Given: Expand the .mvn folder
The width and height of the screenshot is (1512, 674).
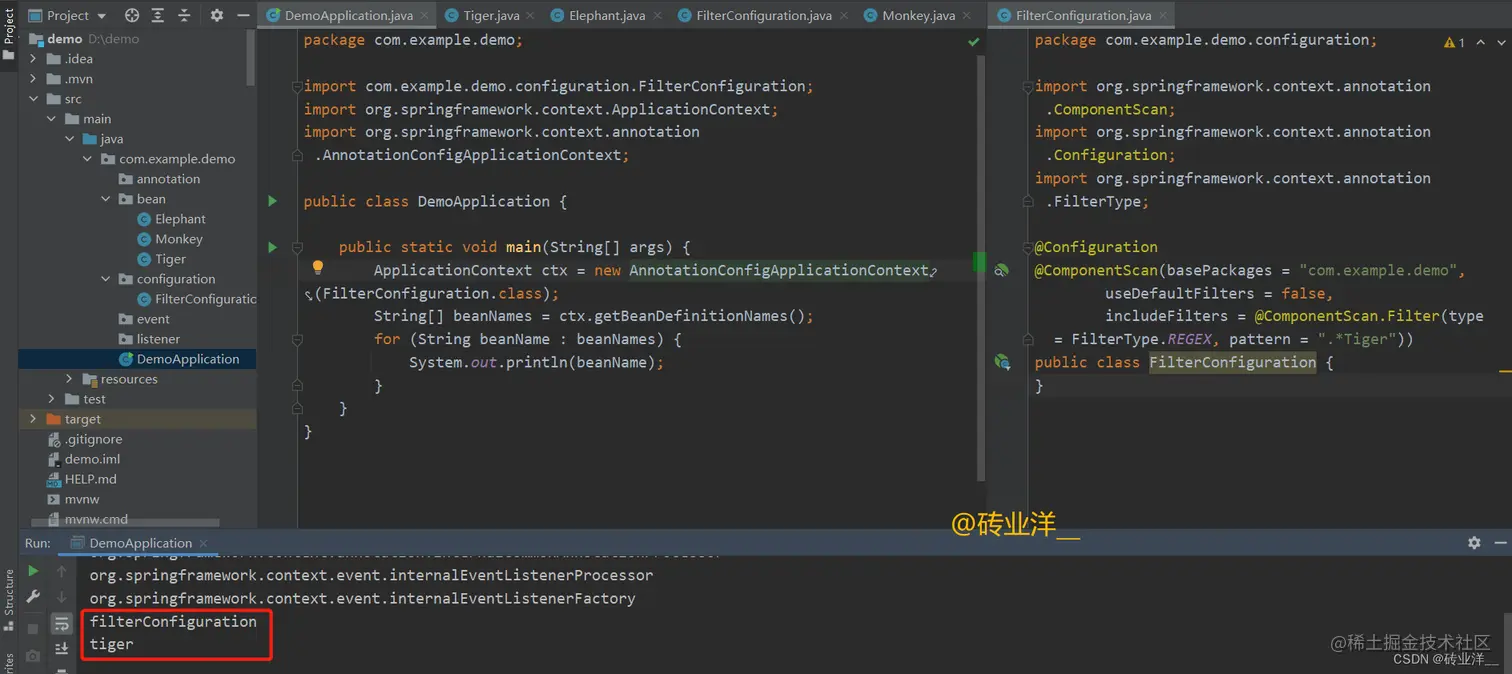Looking at the screenshot, I should pyautogui.click(x=33, y=79).
